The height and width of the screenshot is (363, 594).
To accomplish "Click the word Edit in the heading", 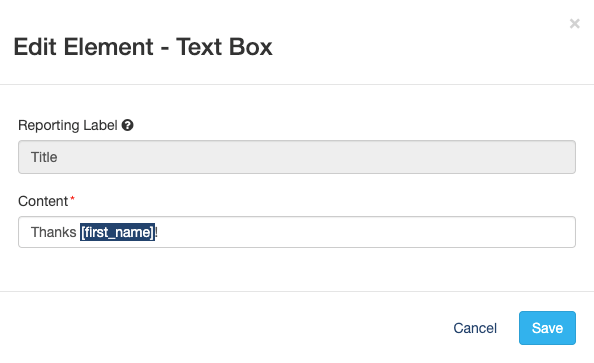I will [35, 47].
